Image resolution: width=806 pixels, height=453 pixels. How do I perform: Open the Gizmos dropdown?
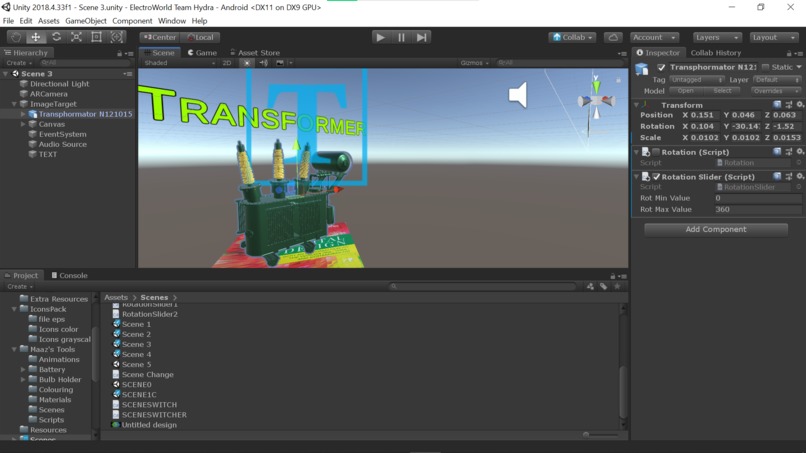(x=474, y=63)
